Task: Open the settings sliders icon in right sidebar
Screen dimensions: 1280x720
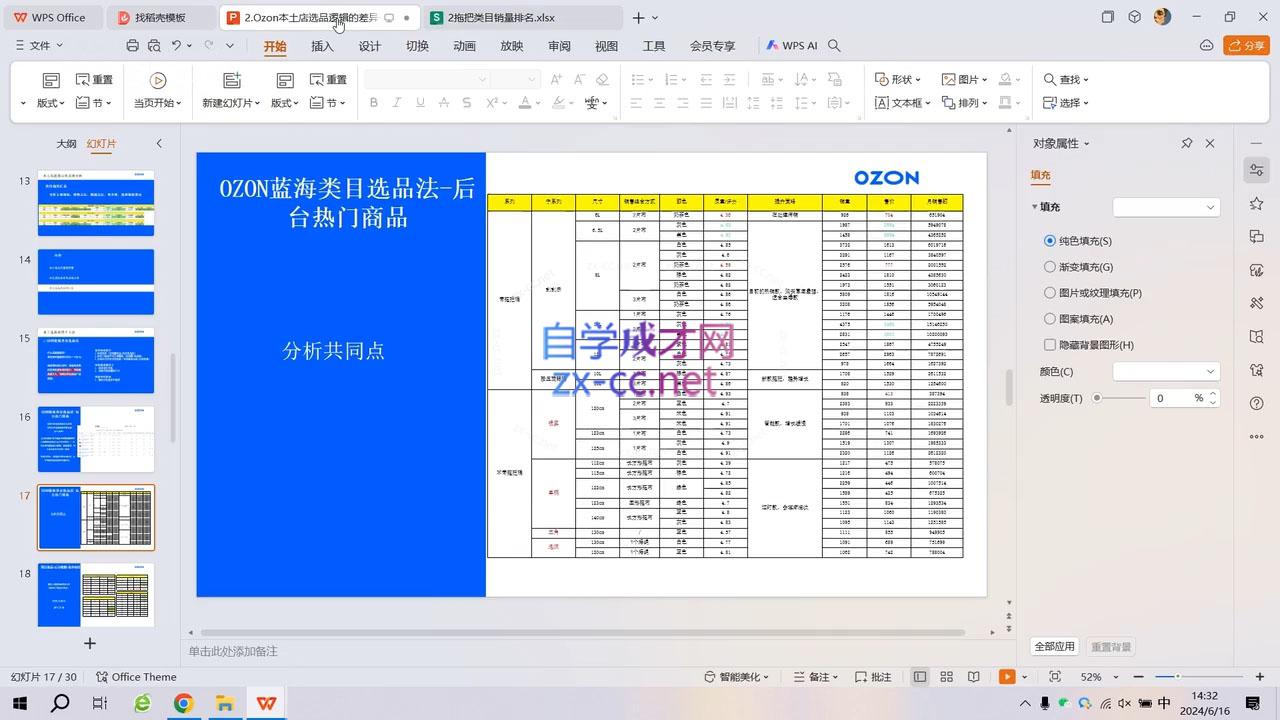Action: pos(1257,170)
